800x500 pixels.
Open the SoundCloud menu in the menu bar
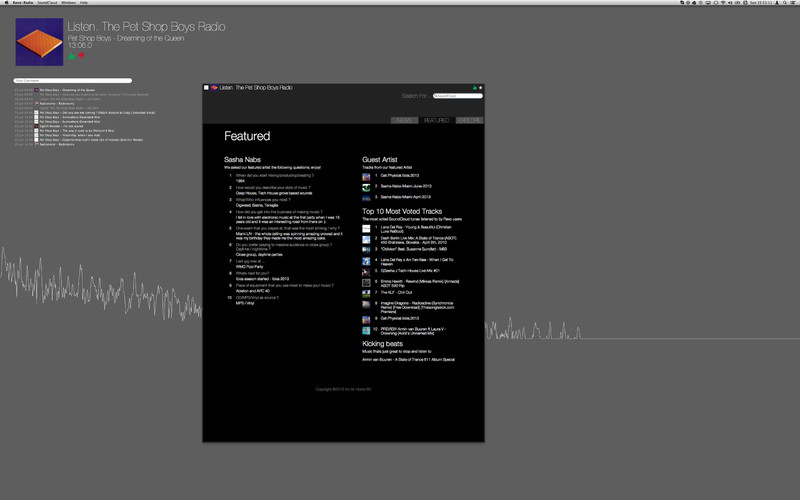tap(47, 3)
